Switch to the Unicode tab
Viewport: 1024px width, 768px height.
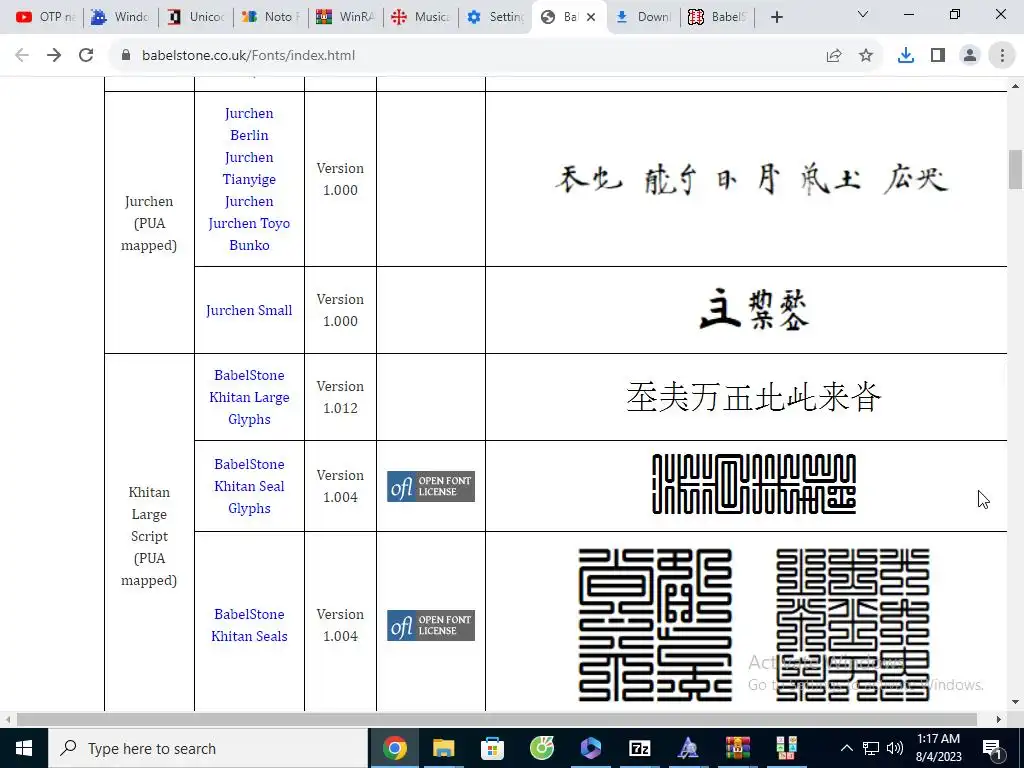click(x=195, y=17)
